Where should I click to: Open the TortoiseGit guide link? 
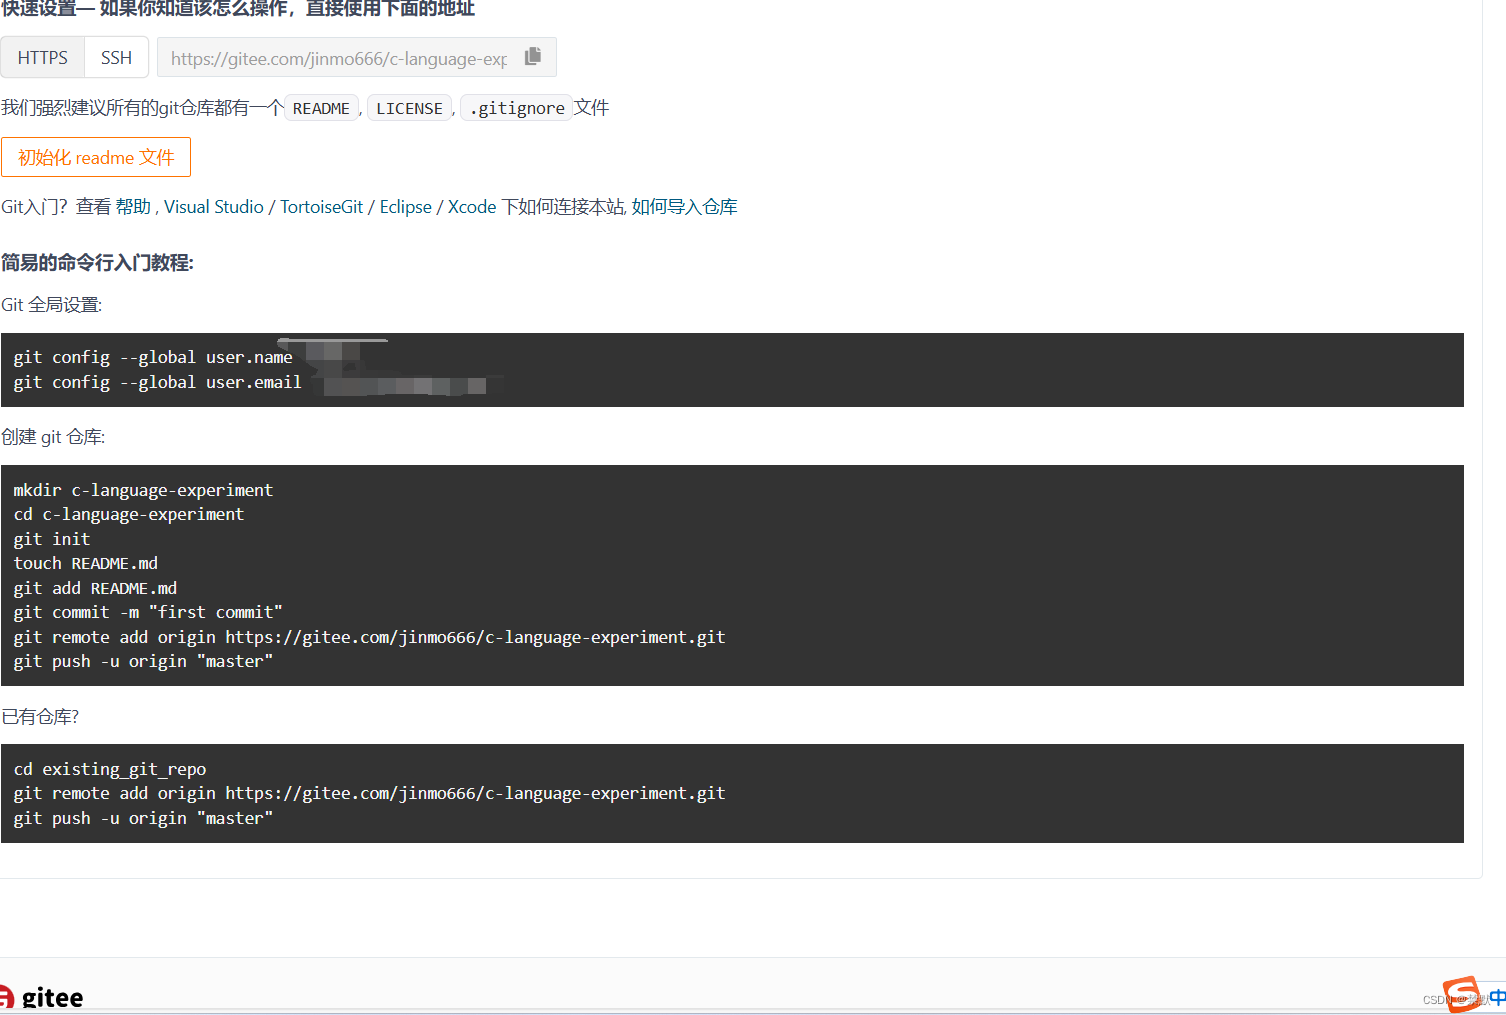(x=322, y=207)
